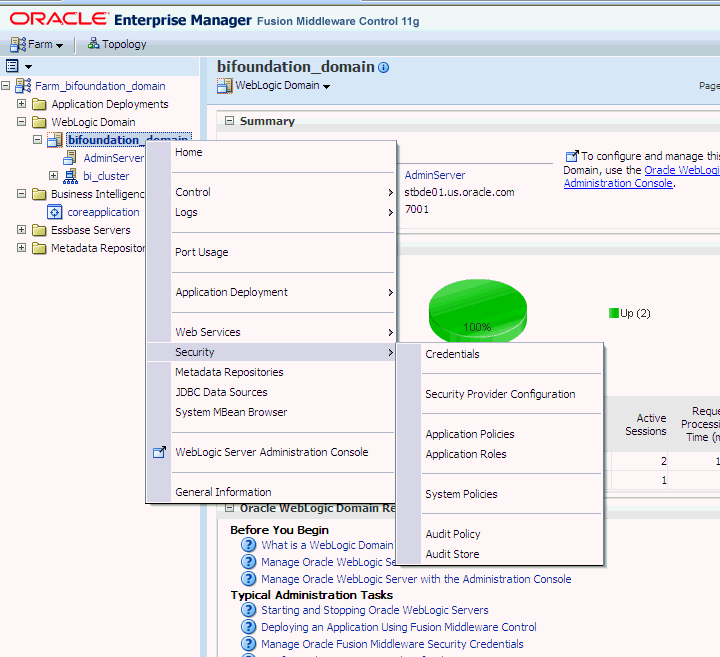The image size is (720, 657).
Task: Select Security Provider Configuration
Action: coord(500,394)
